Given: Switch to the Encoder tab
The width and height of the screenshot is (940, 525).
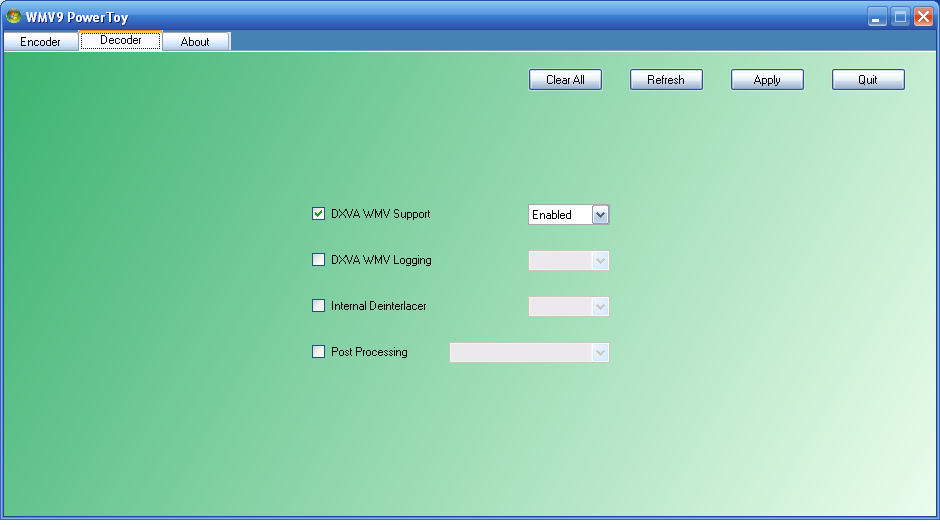Looking at the screenshot, I should click(41, 42).
